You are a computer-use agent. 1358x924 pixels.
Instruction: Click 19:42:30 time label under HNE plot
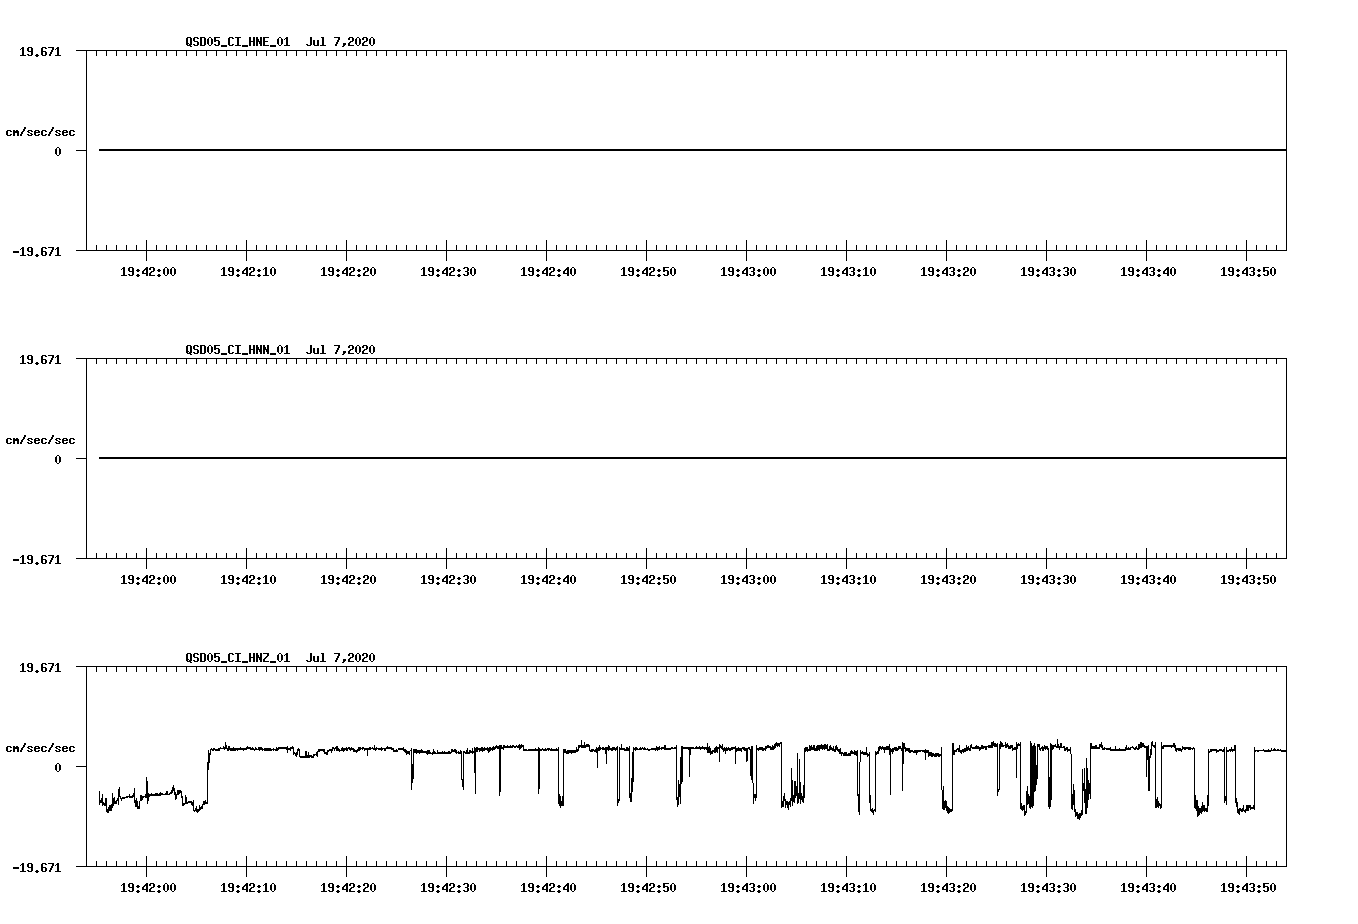[448, 271]
